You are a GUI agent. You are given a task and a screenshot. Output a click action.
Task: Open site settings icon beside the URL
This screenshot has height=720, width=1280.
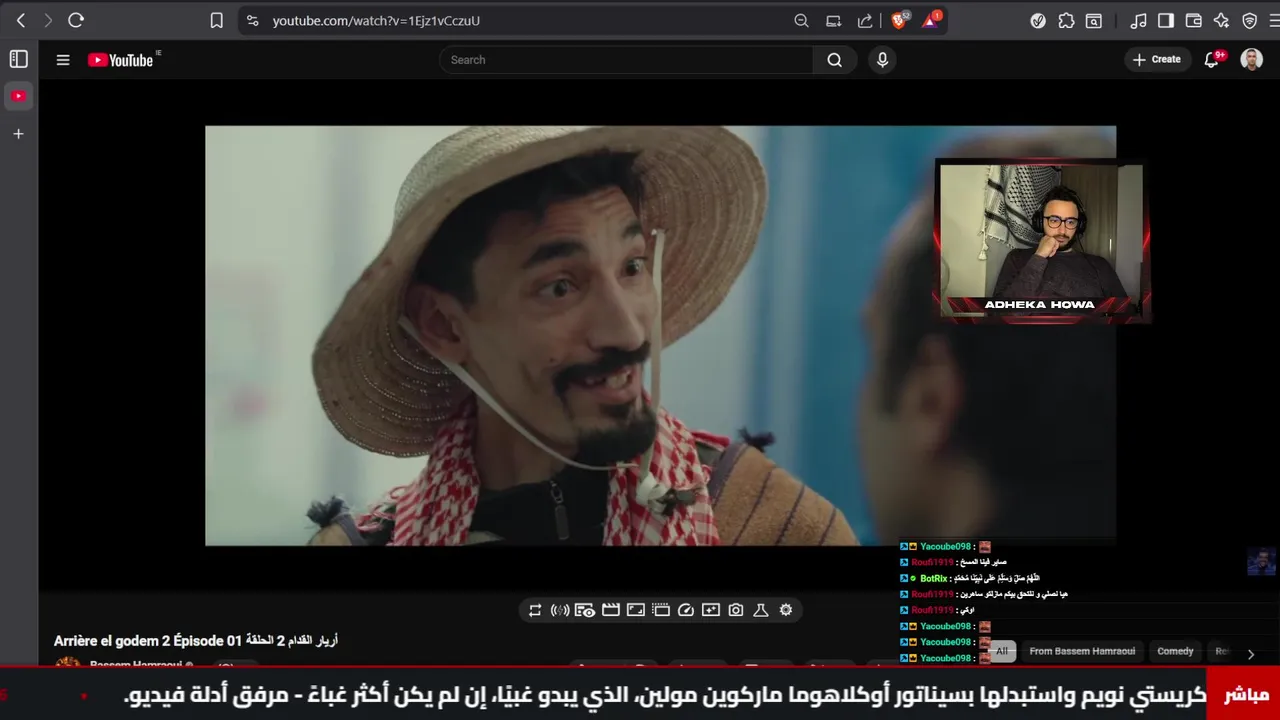tap(252, 20)
